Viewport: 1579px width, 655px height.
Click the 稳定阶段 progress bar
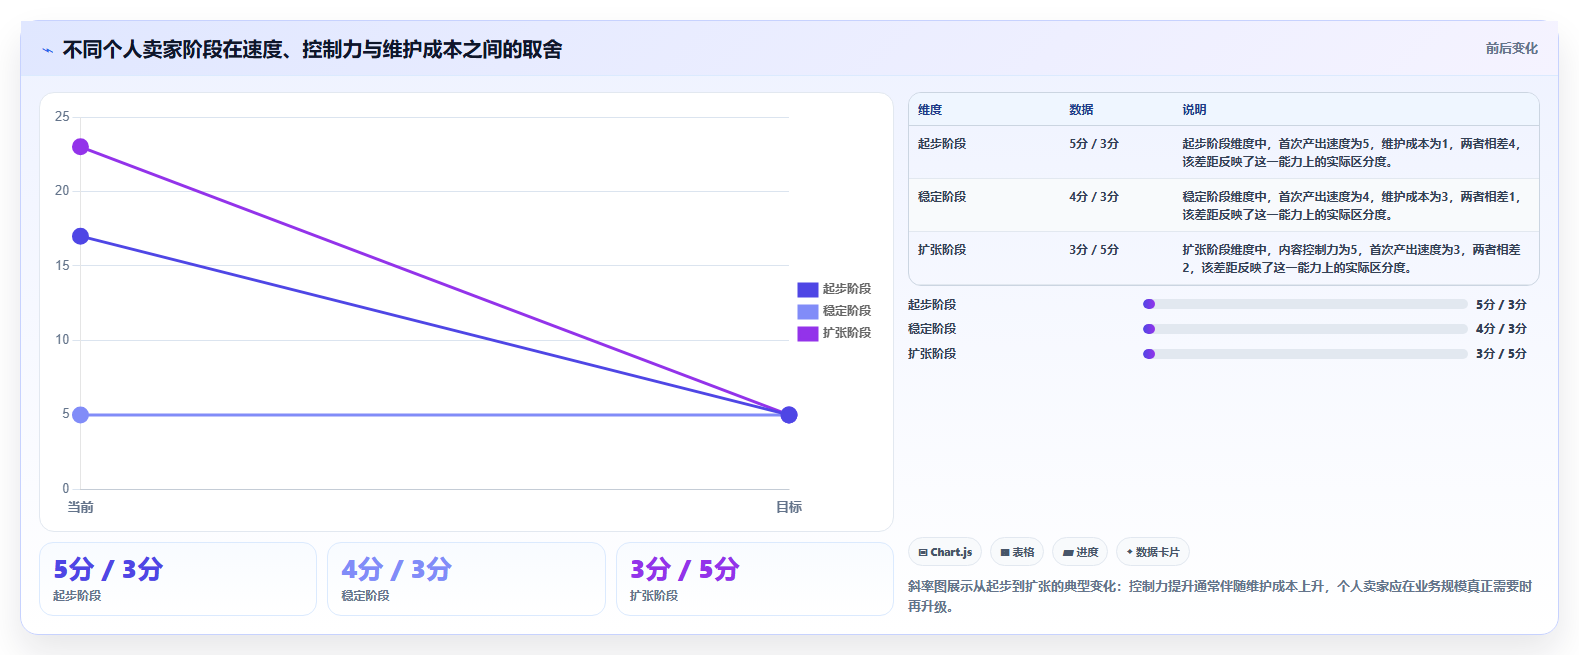tap(1305, 329)
